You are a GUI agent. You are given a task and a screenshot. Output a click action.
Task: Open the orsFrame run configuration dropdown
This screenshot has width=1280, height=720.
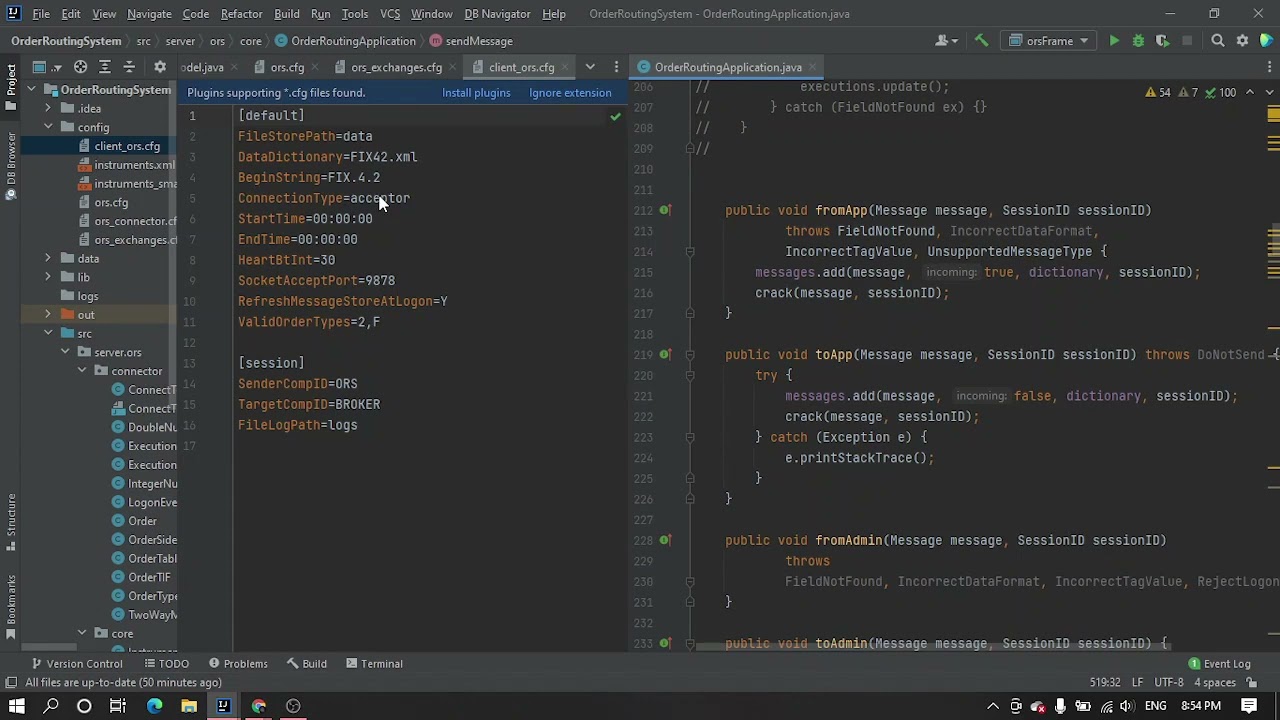point(1049,41)
